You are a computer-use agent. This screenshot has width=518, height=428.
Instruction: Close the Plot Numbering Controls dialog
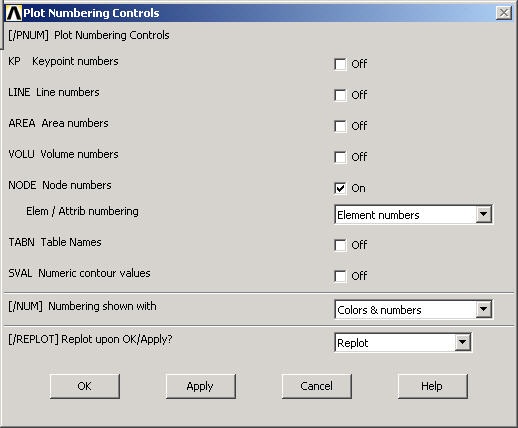coord(504,13)
